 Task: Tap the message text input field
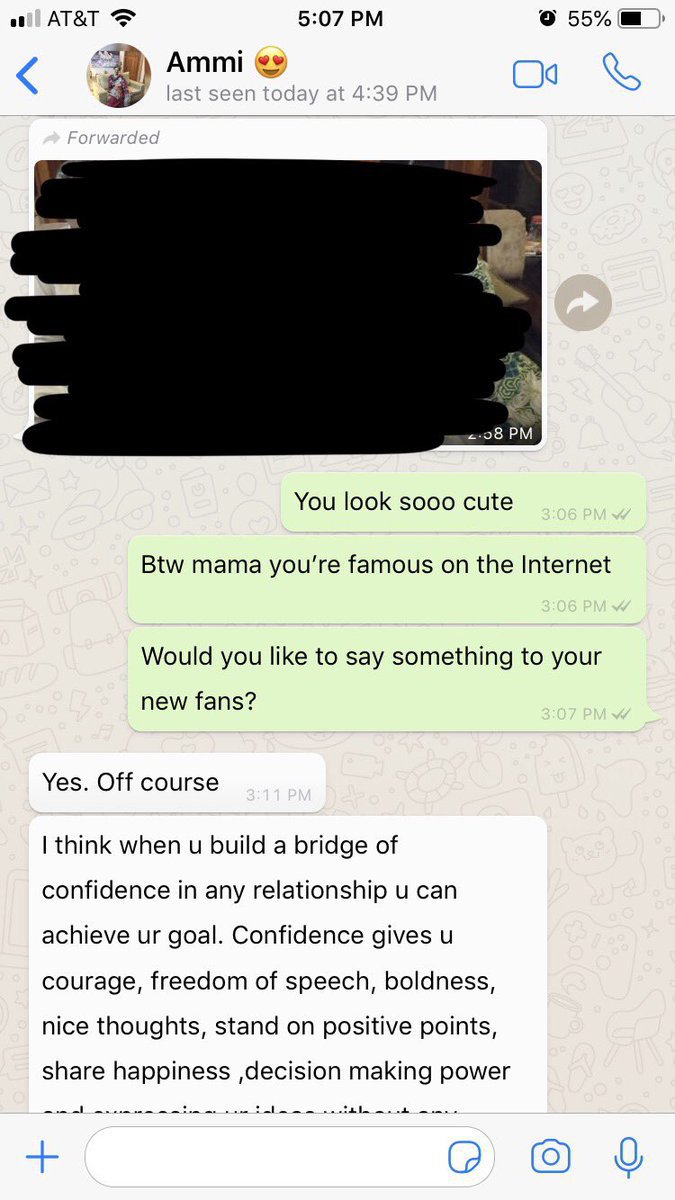[290, 1158]
